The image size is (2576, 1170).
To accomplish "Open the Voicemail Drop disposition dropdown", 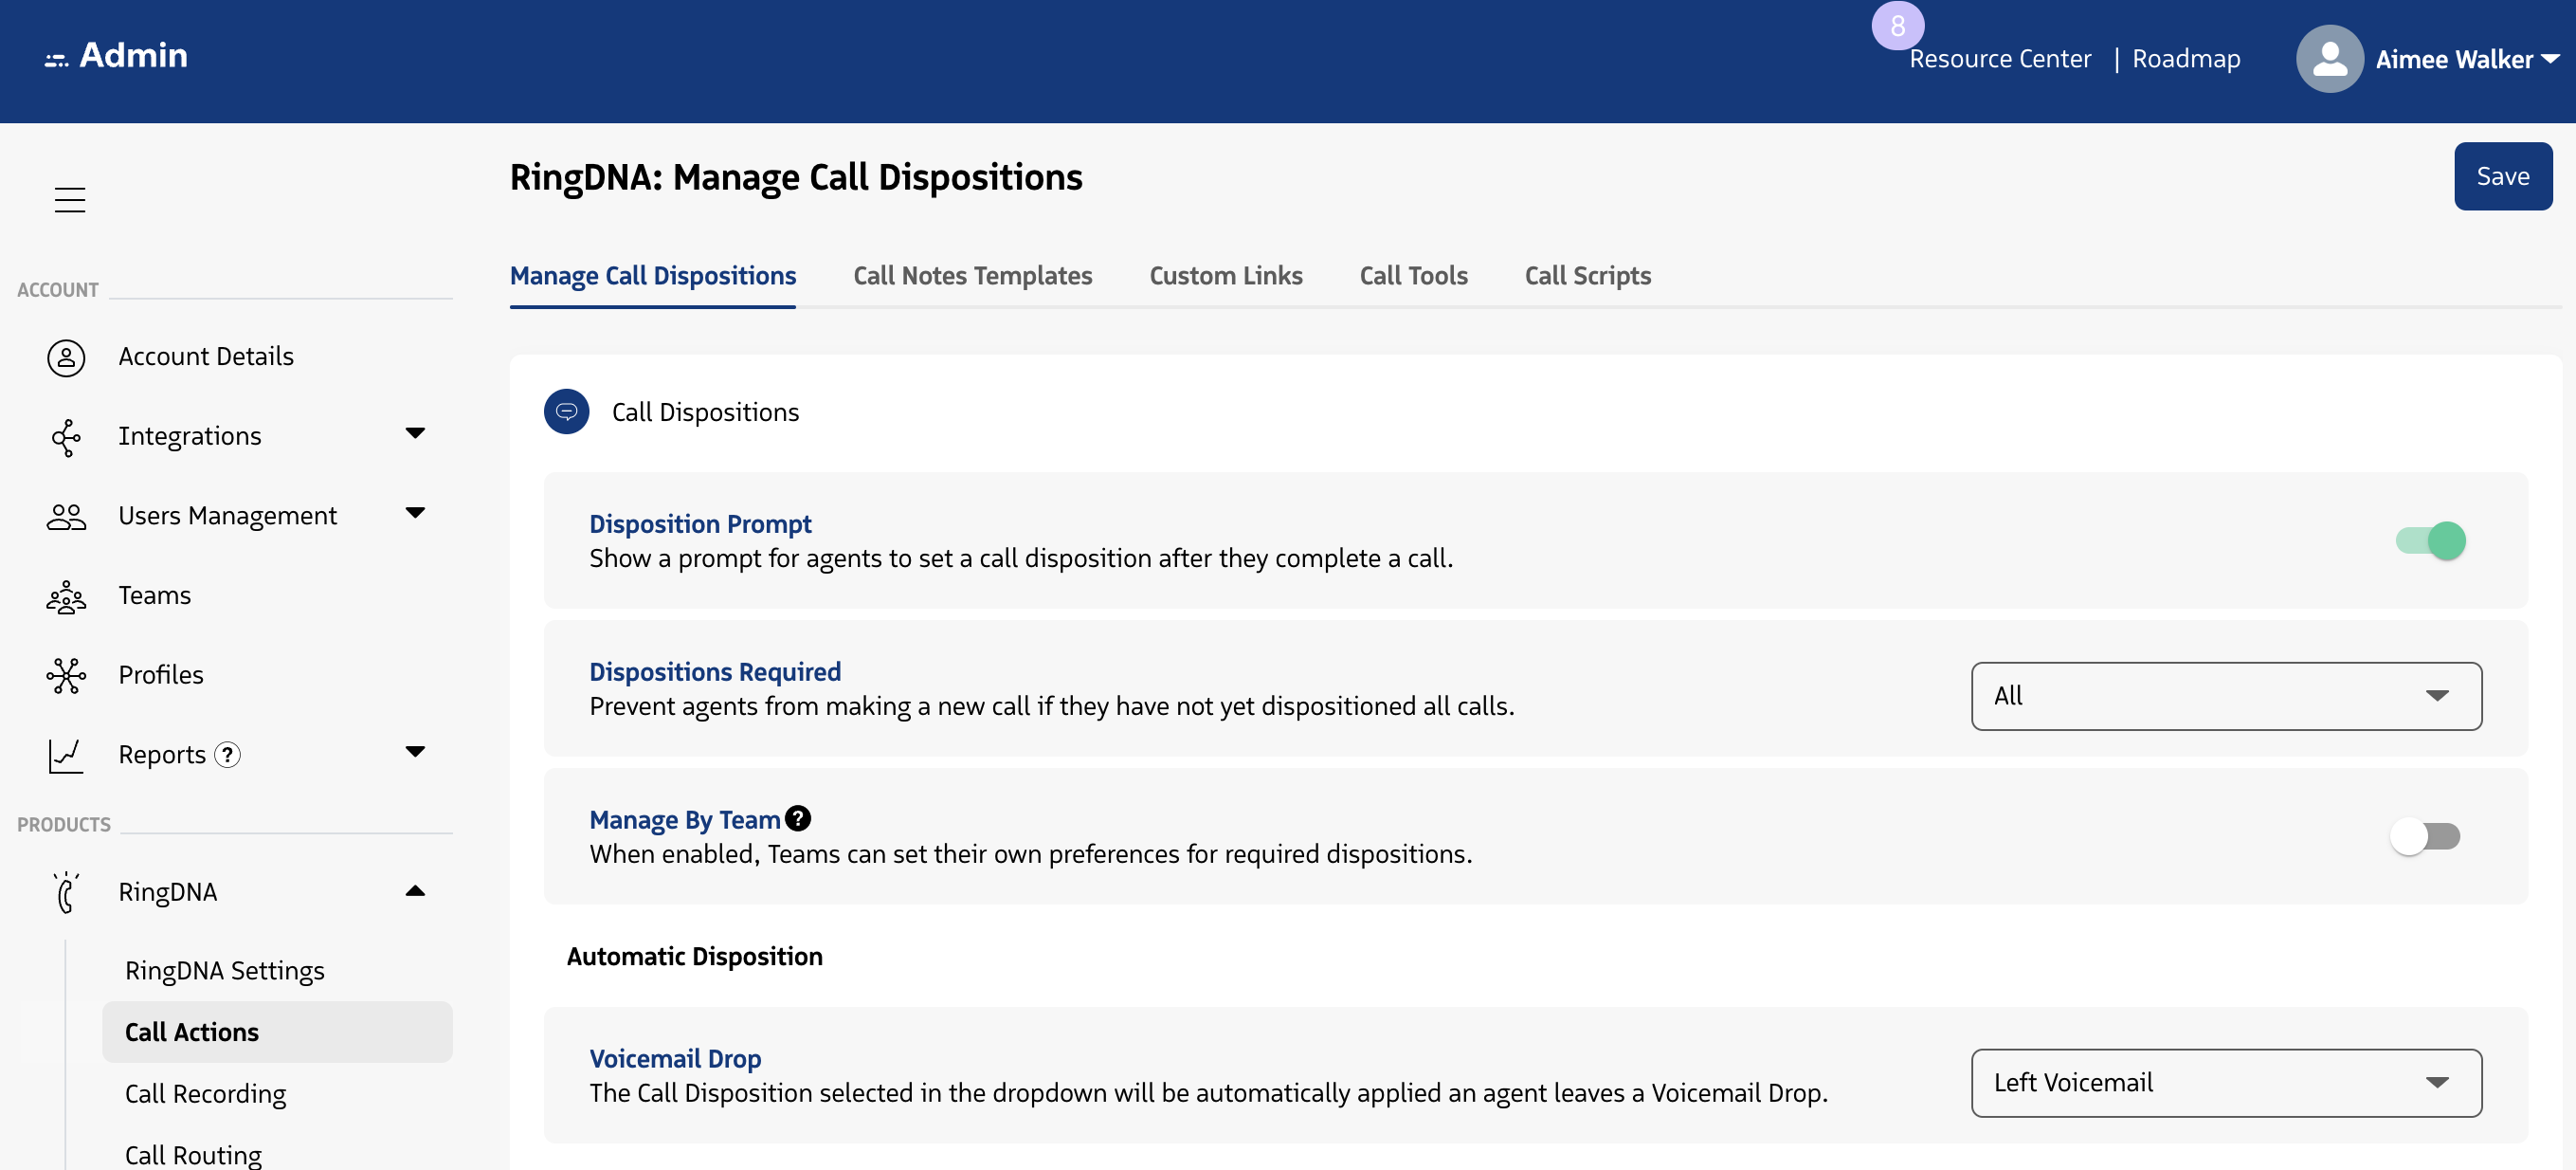I will click(2225, 1083).
